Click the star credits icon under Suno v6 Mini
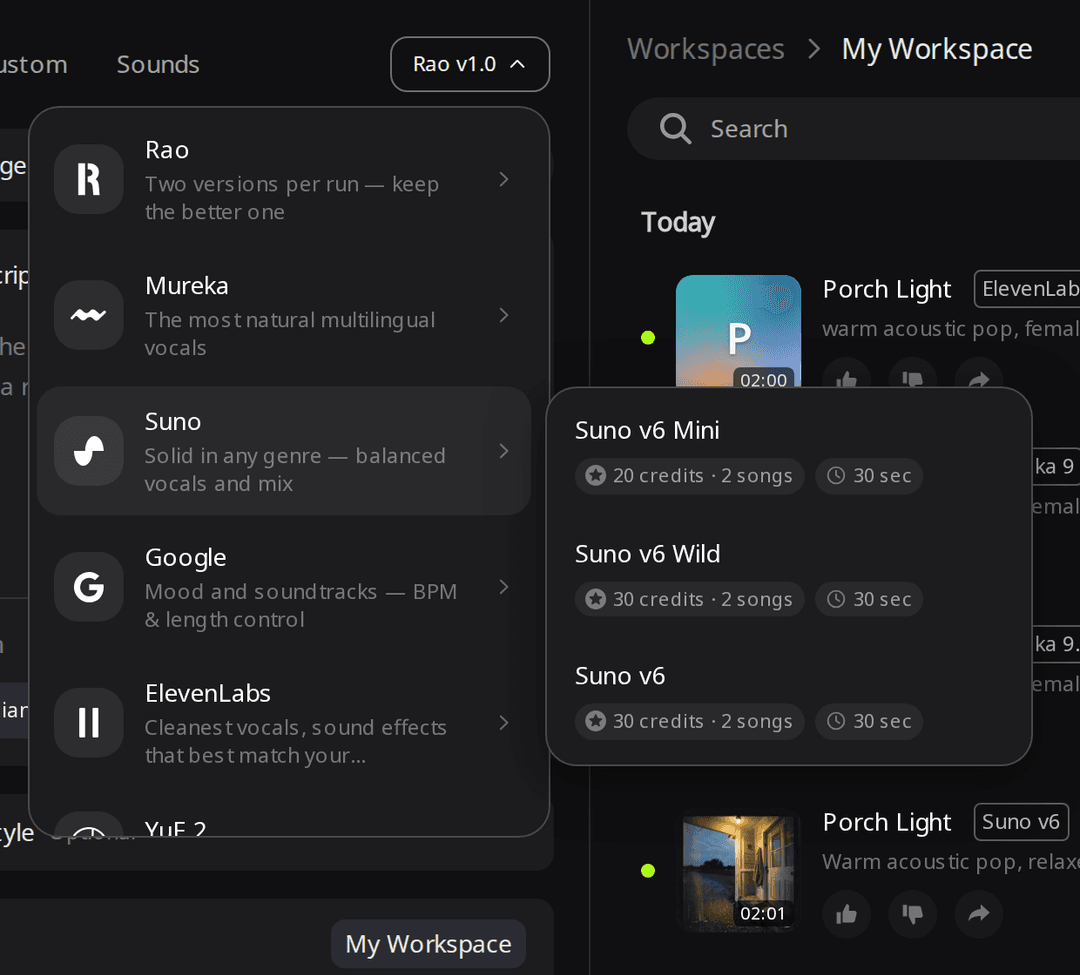The height and width of the screenshot is (975, 1080). (x=596, y=475)
